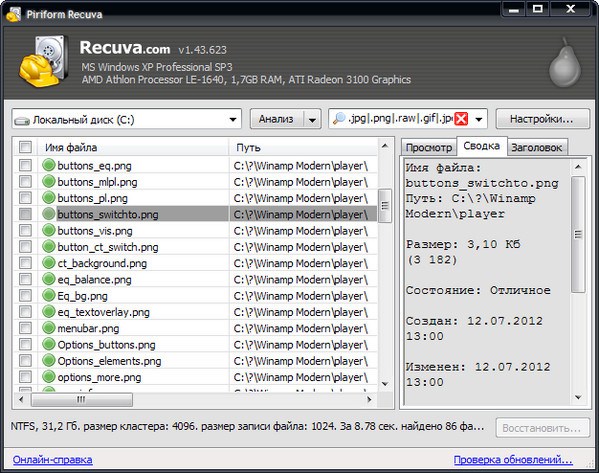Image resolution: width=599 pixels, height=473 pixels.
Task: Click the green status icon for Options_buttons.png
Action: pyautogui.click(x=49, y=344)
